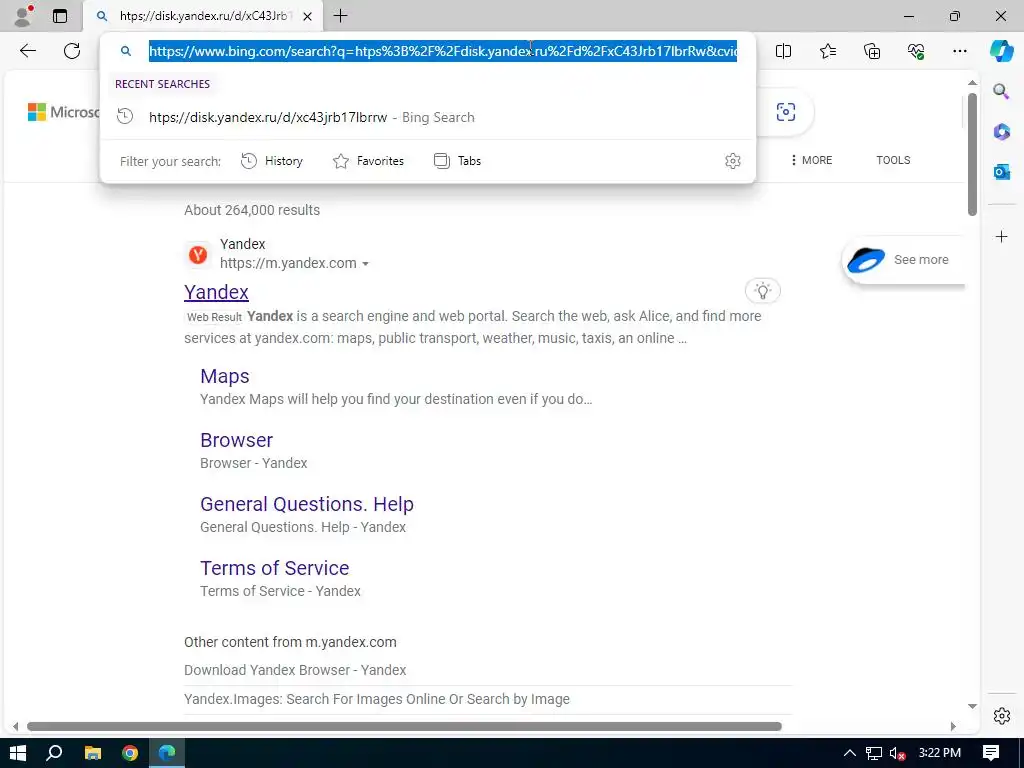Open split screen view icon

pyautogui.click(x=783, y=51)
